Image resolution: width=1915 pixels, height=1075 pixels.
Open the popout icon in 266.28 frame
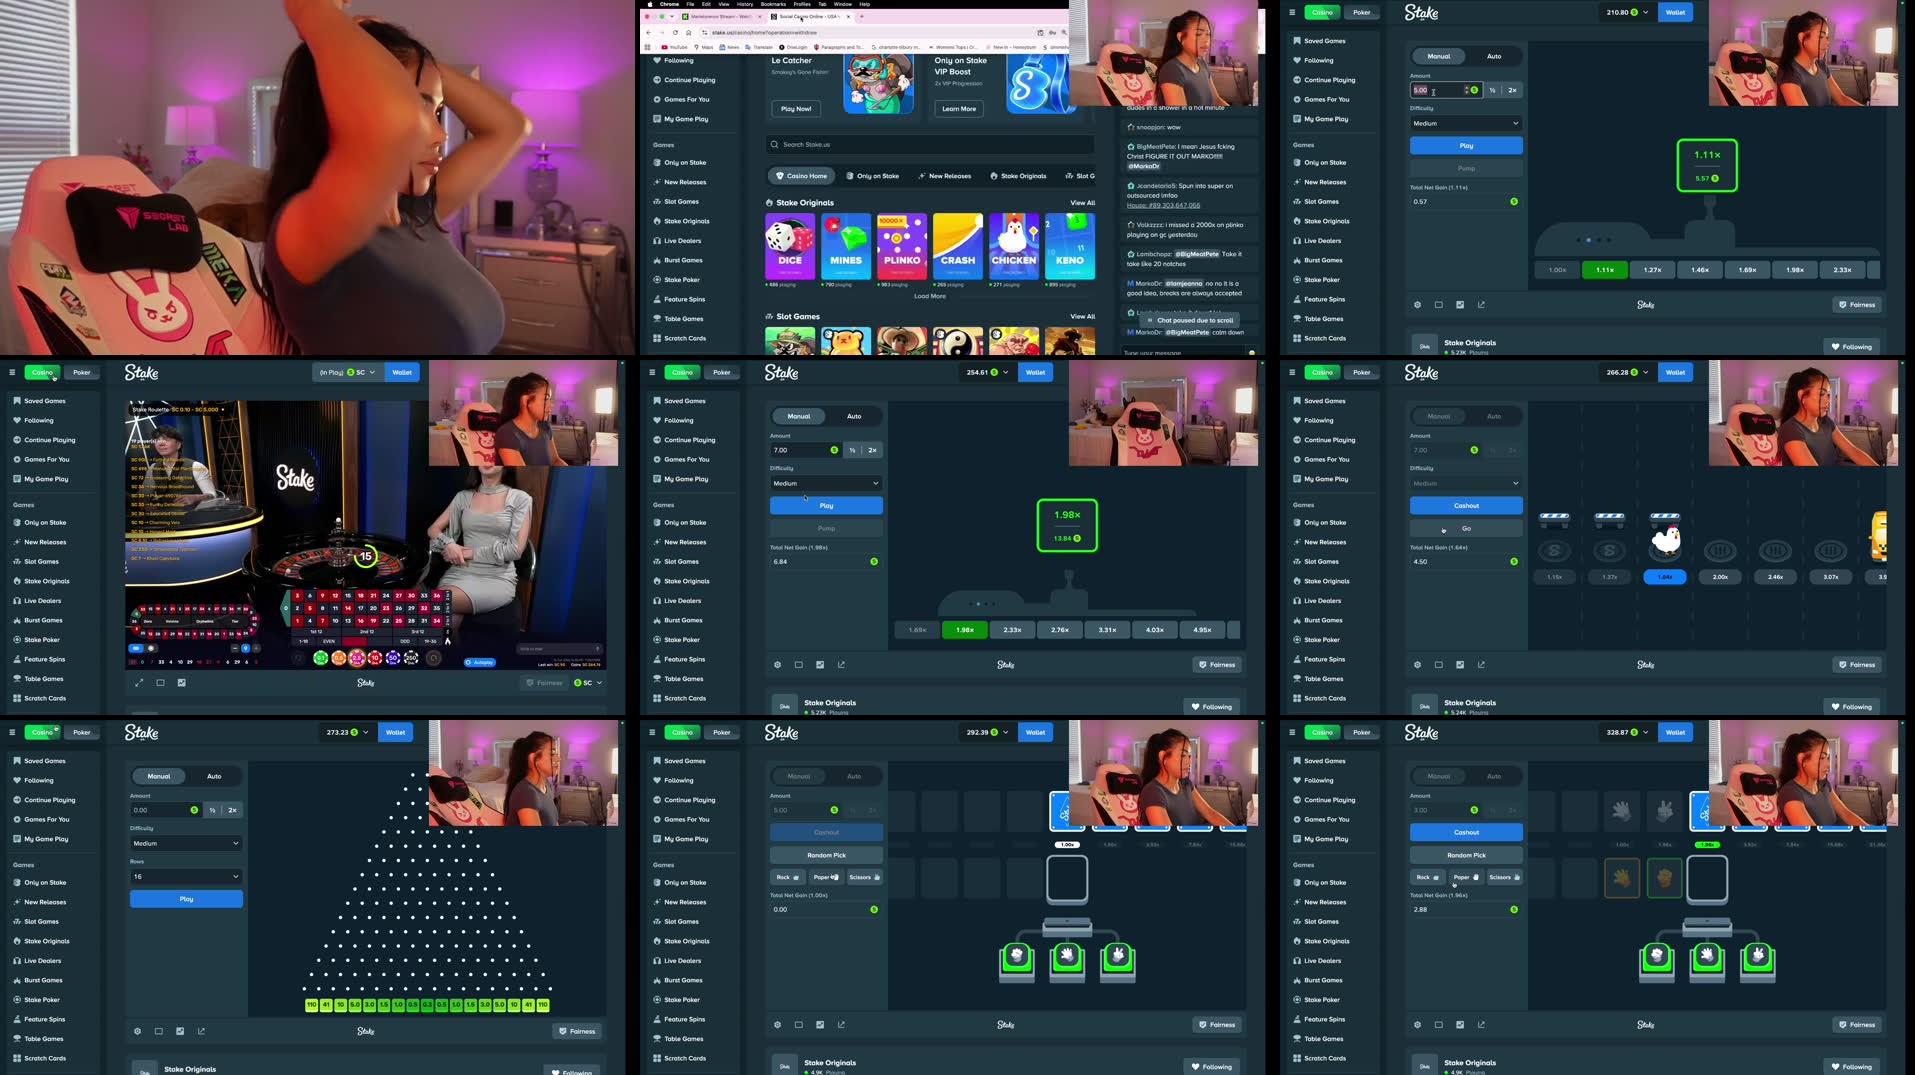tap(1481, 665)
